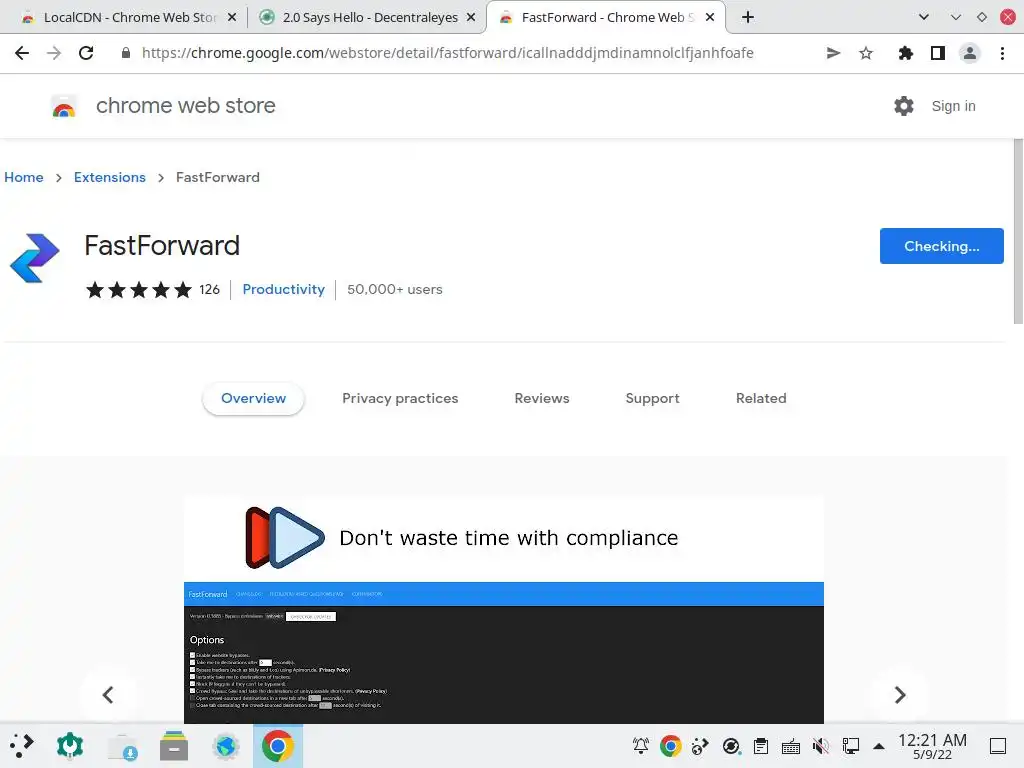Image resolution: width=1024 pixels, height=768 pixels.
Task: Open the Support tab
Action: coord(652,398)
